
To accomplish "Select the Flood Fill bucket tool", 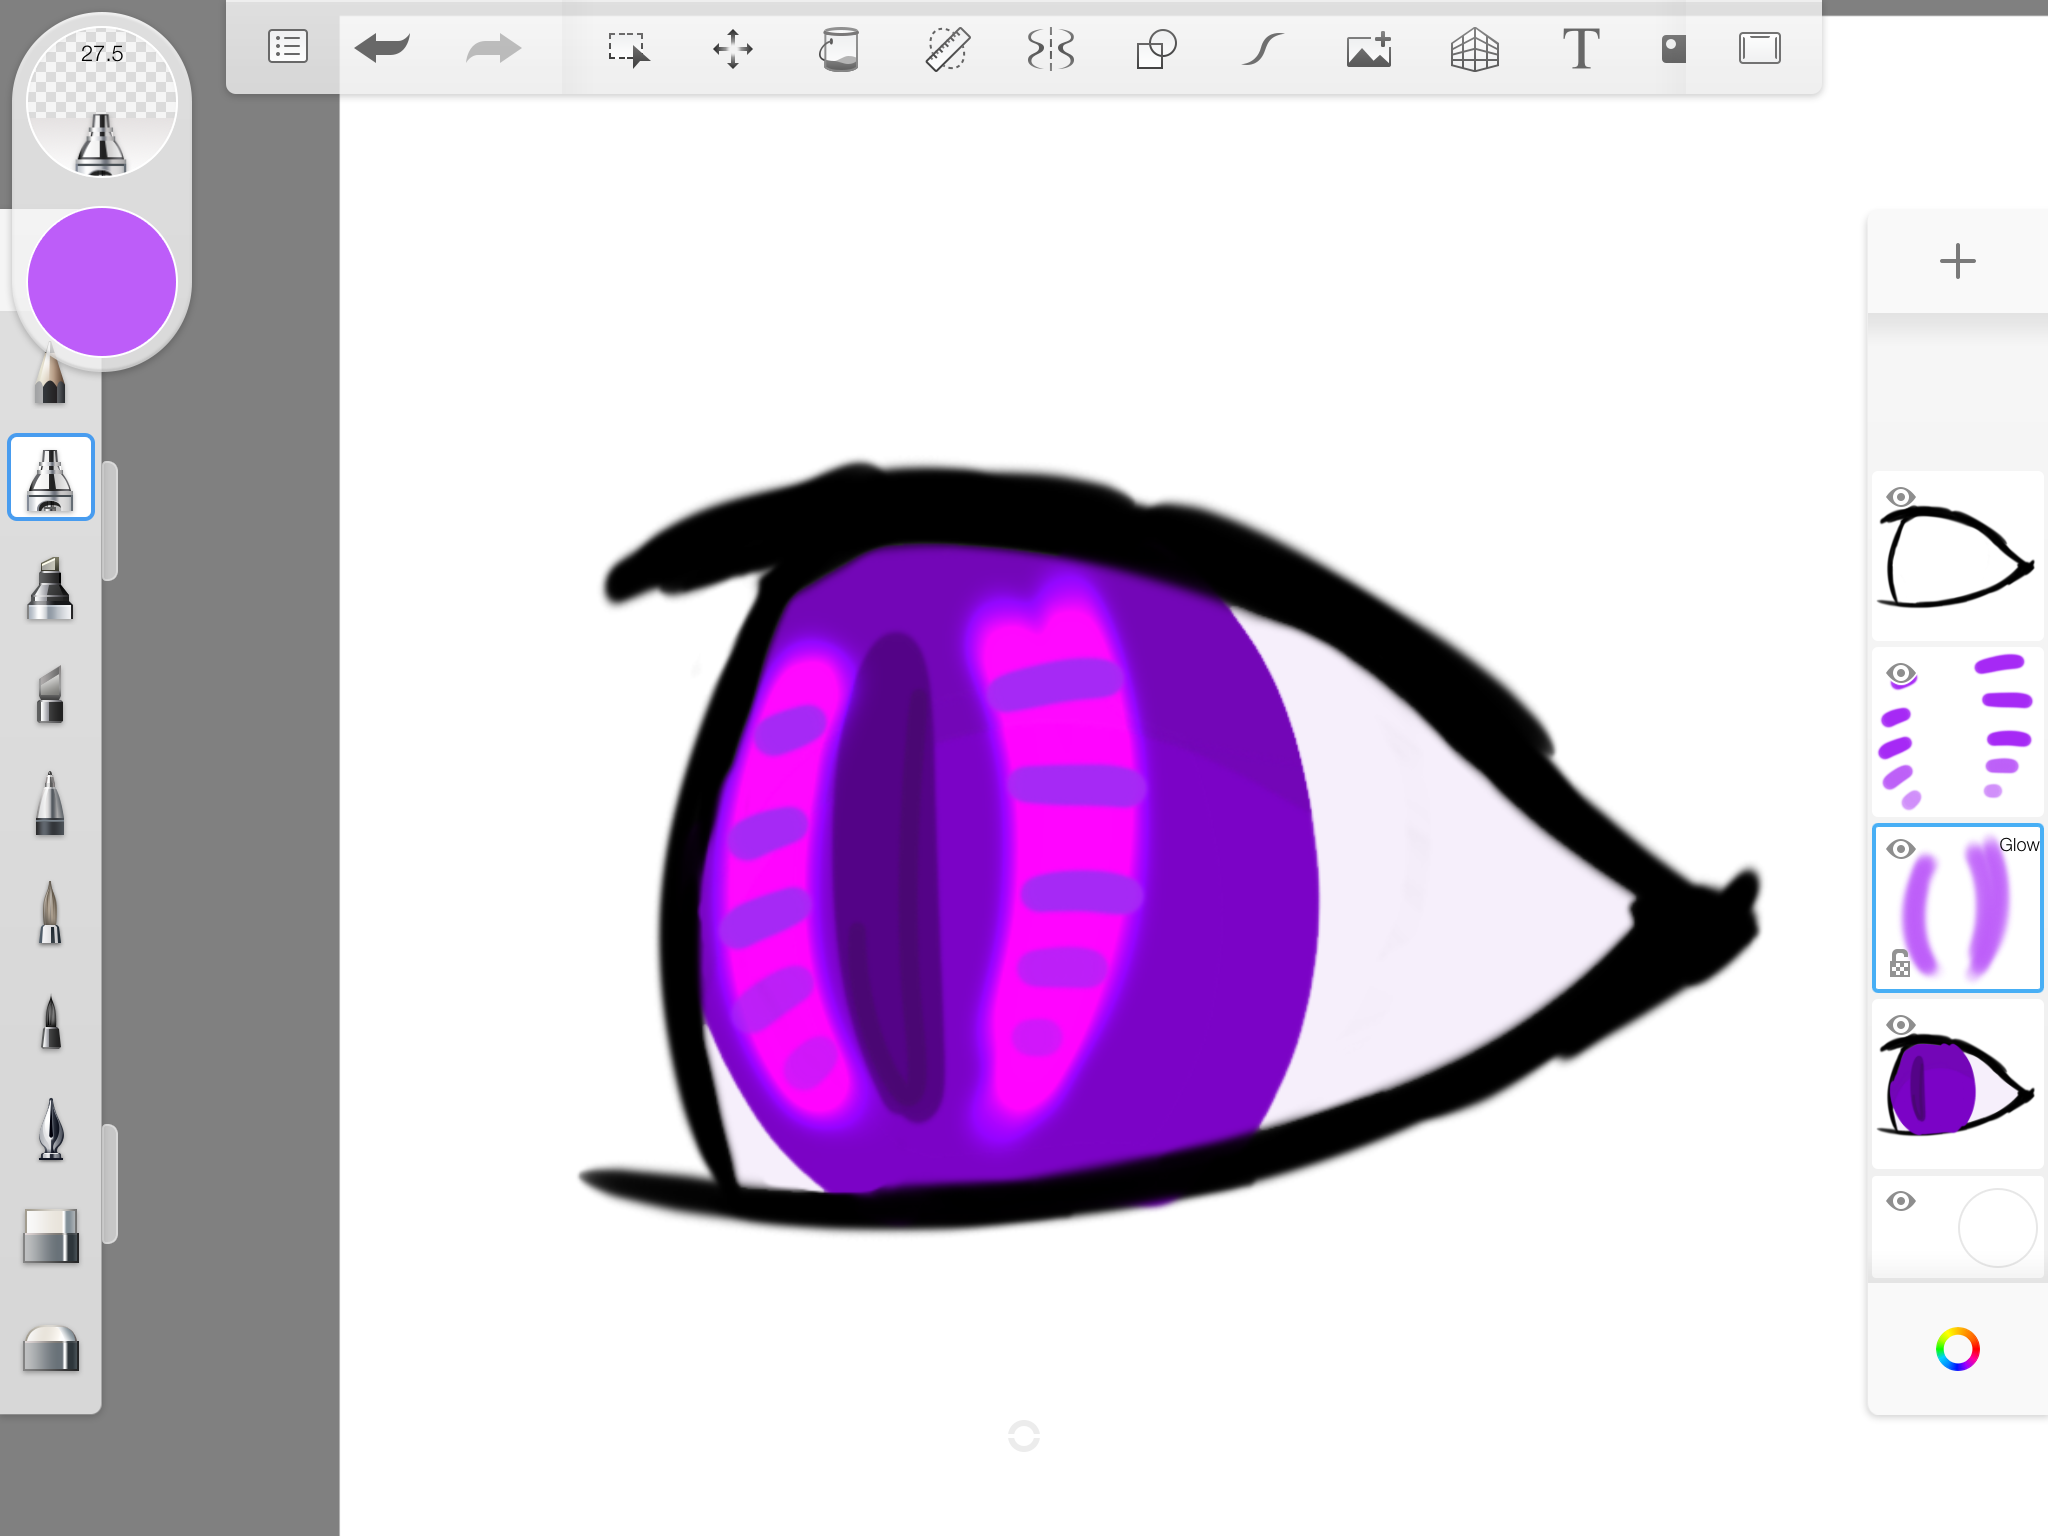I will tap(840, 48).
